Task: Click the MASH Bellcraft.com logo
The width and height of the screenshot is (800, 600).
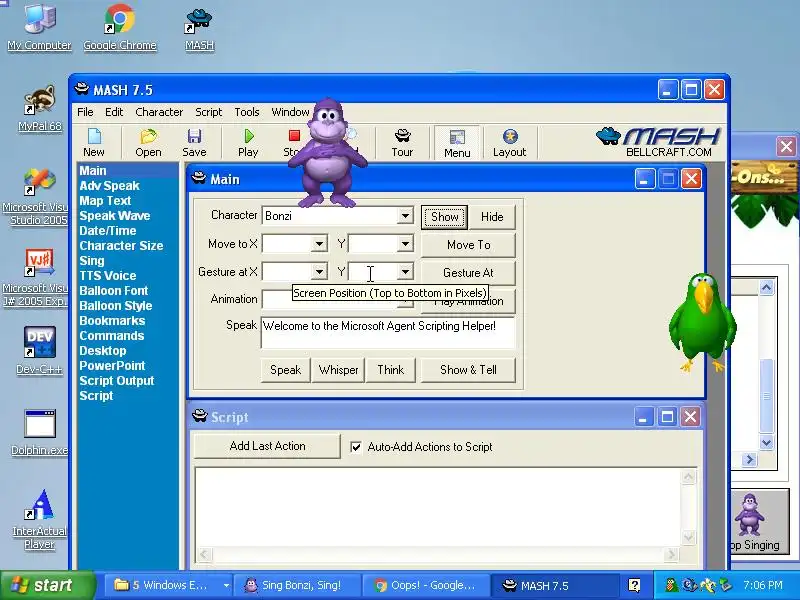Action: tap(659, 142)
